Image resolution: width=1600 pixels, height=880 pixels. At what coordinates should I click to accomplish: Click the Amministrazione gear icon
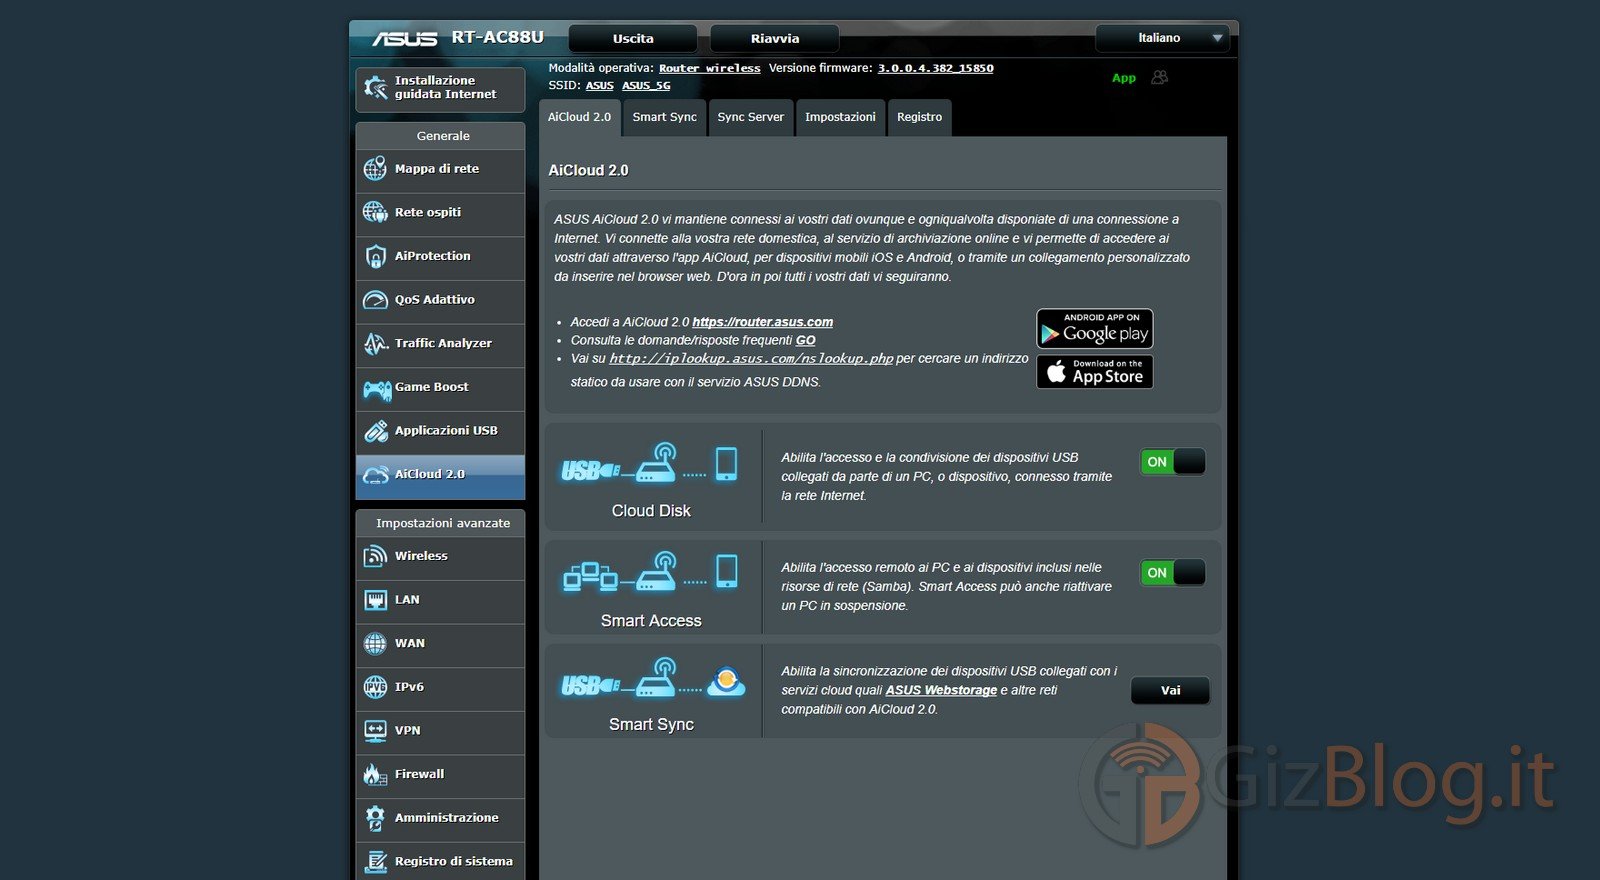click(375, 818)
